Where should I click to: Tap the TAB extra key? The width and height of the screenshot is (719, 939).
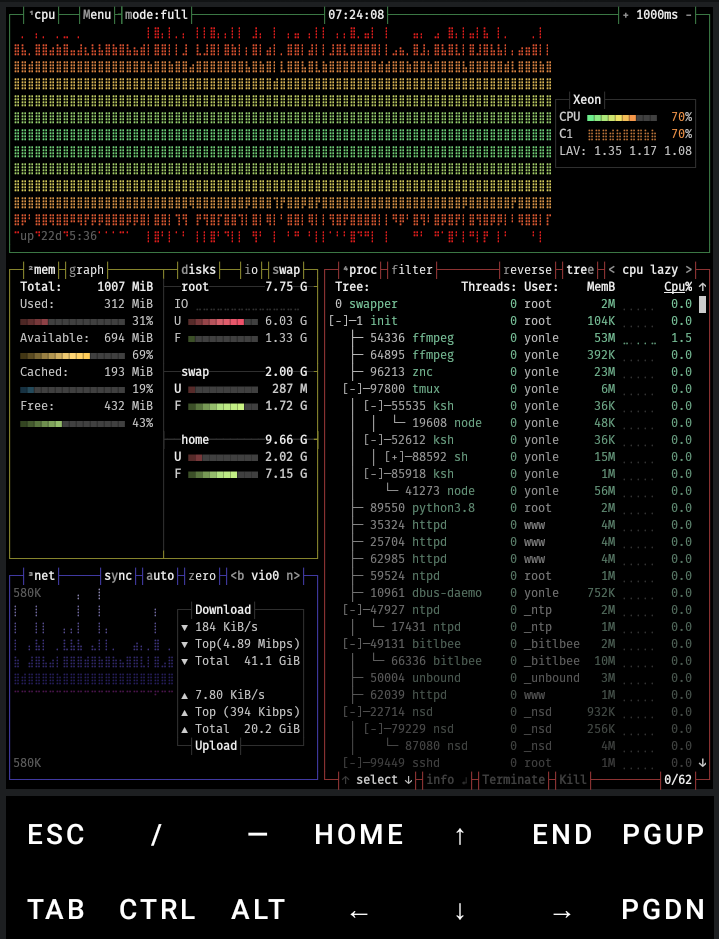[56, 910]
